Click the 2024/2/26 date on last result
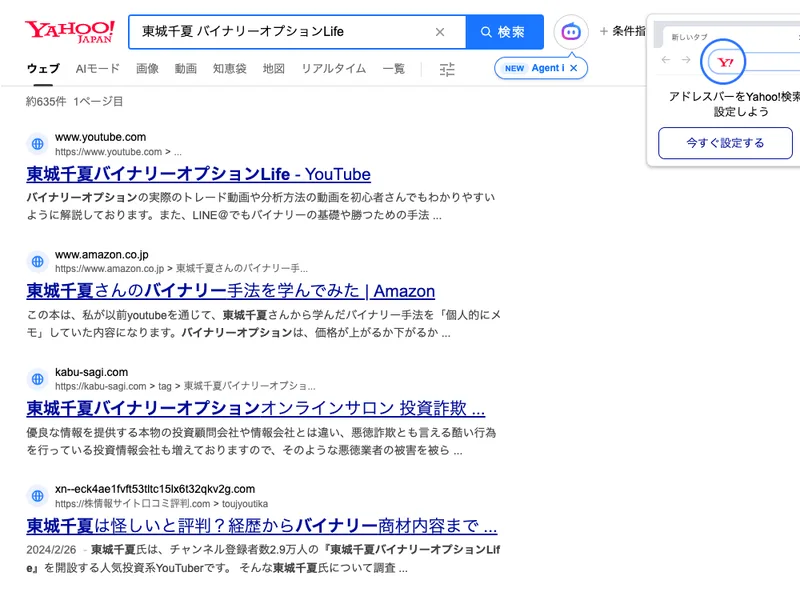 point(51,550)
